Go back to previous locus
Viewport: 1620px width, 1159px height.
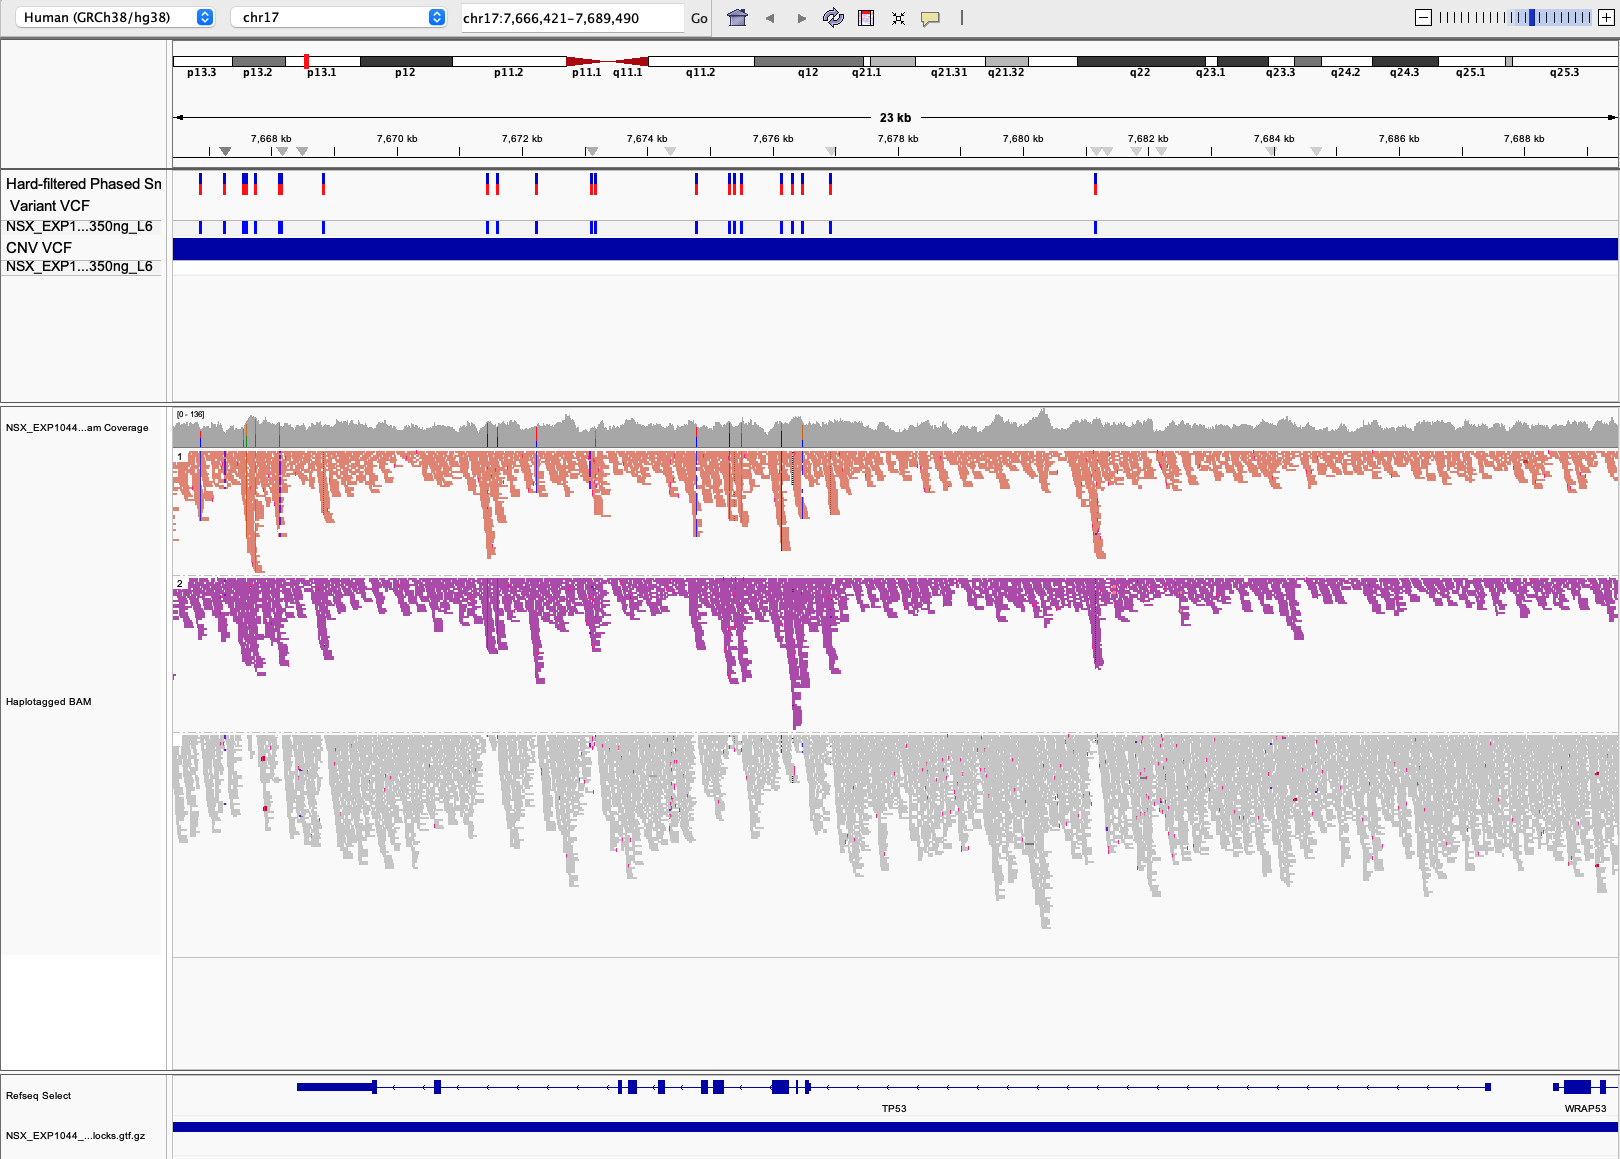click(769, 18)
